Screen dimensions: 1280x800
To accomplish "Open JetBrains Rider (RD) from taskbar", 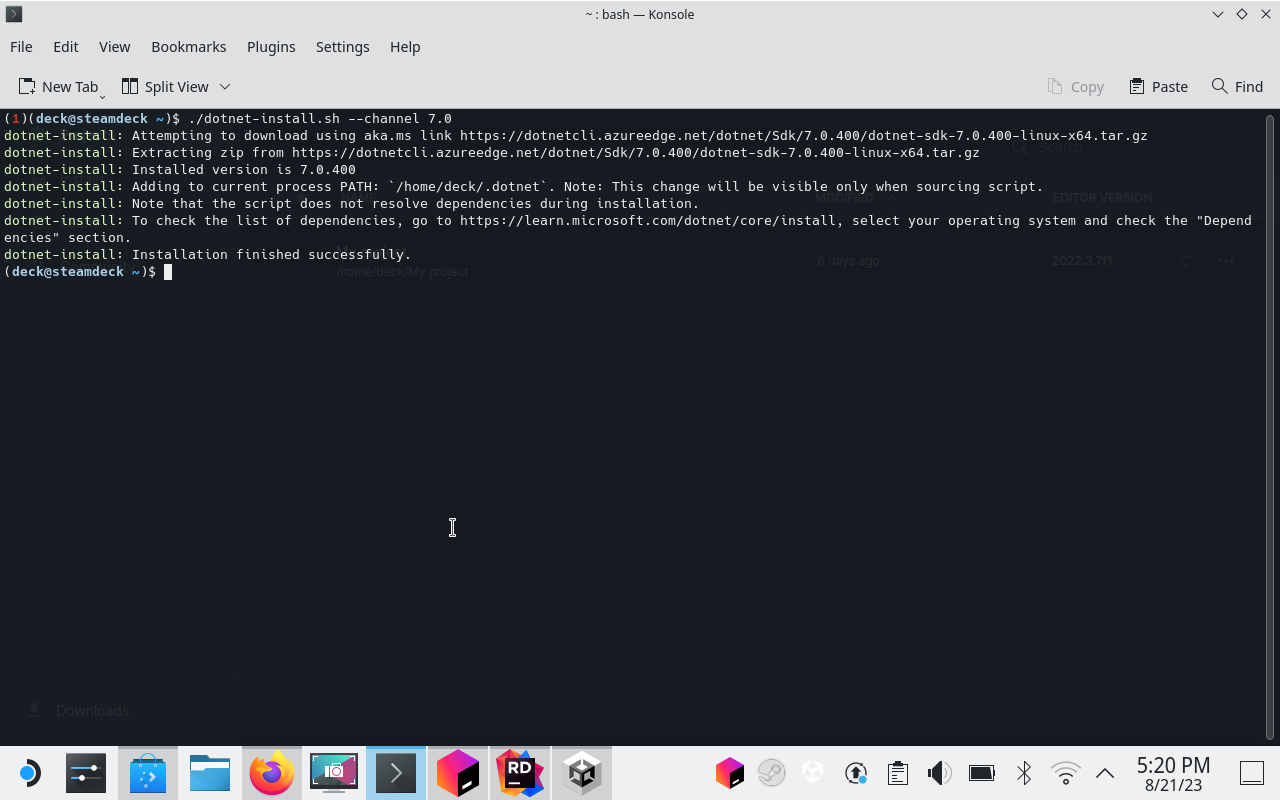I will pyautogui.click(x=520, y=773).
